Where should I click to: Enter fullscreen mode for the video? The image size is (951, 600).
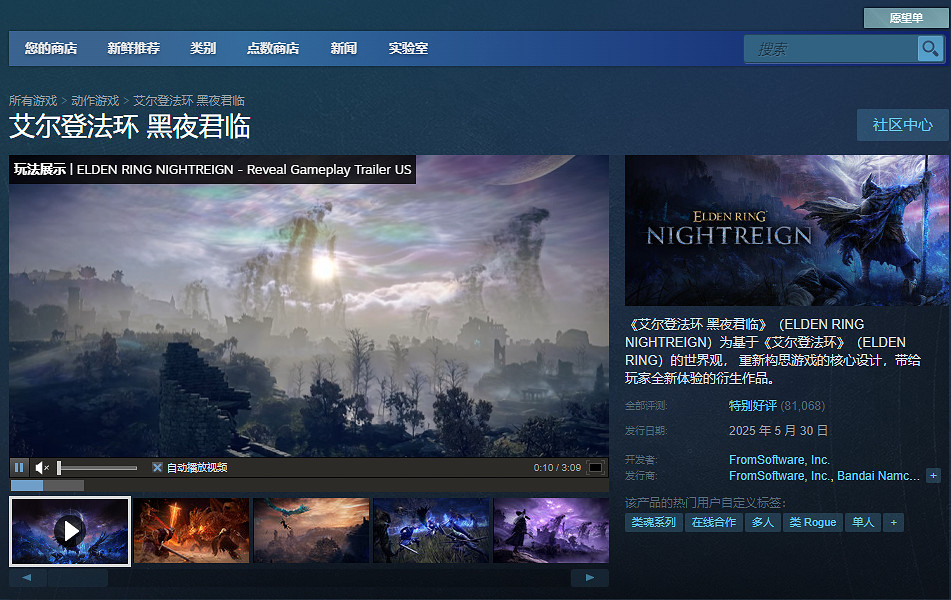click(x=597, y=466)
